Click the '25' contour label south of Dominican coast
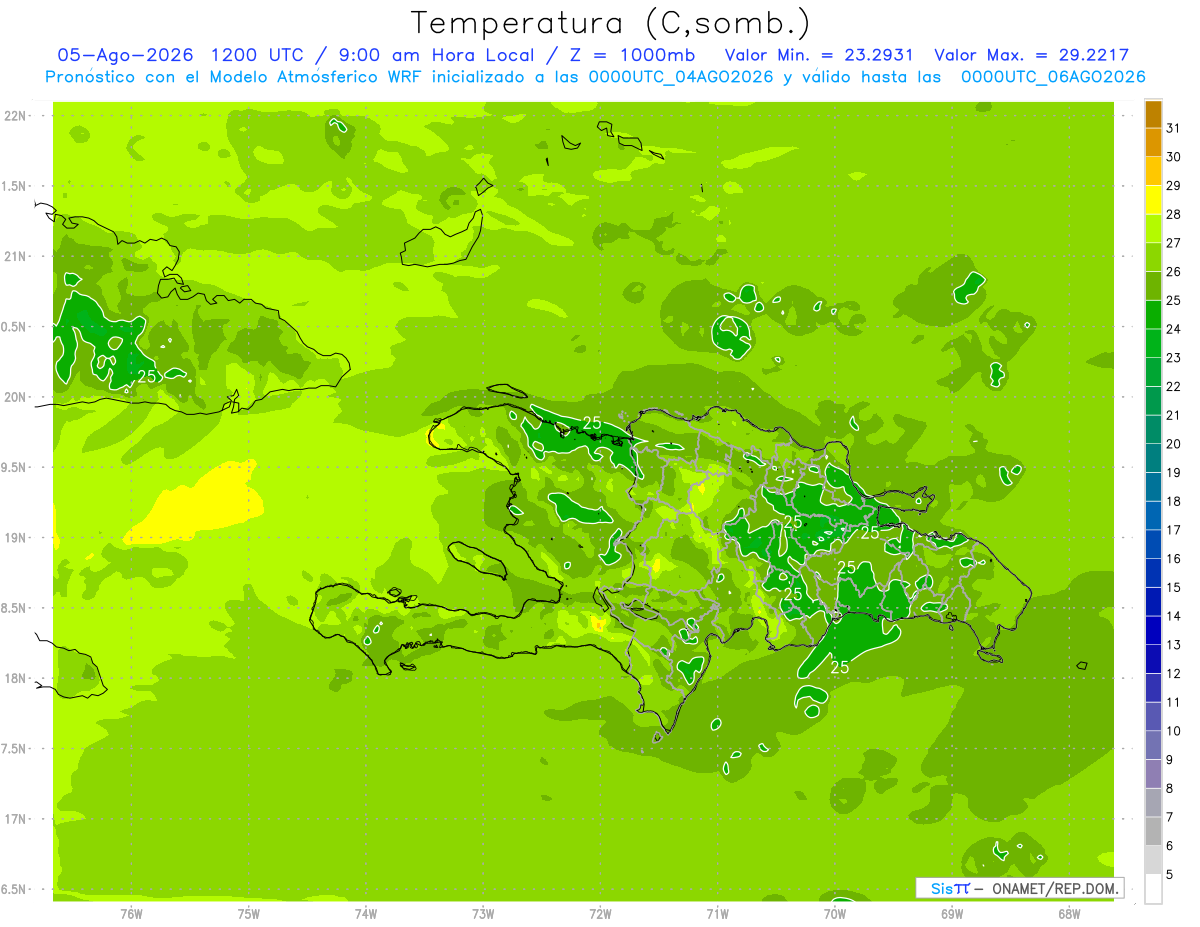 click(840, 666)
